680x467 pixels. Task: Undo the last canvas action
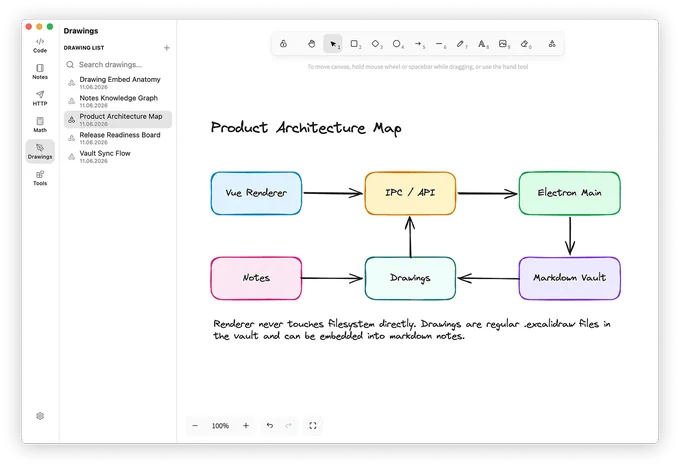[x=270, y=426]
